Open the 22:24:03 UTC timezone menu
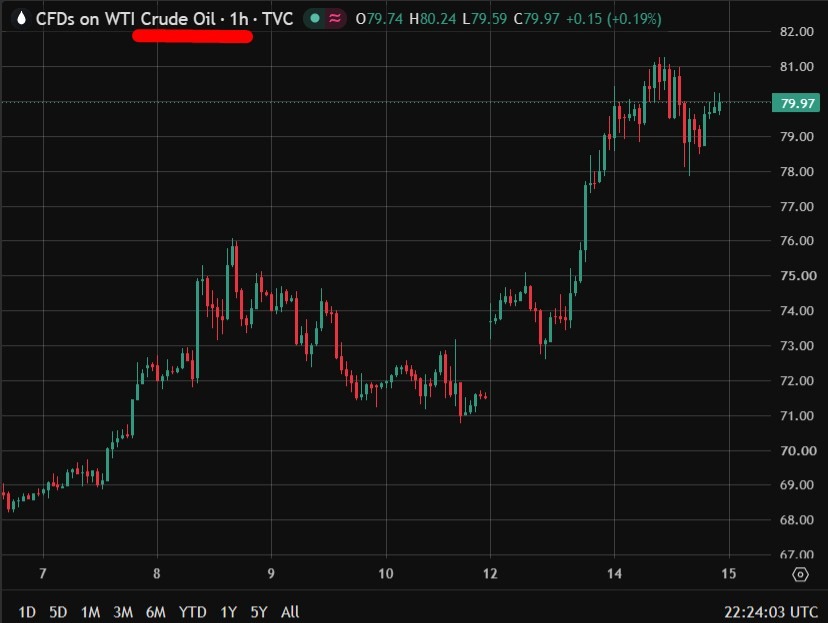Image resolution: width=828 pixels, height=623 pixels. coord(770,612)
